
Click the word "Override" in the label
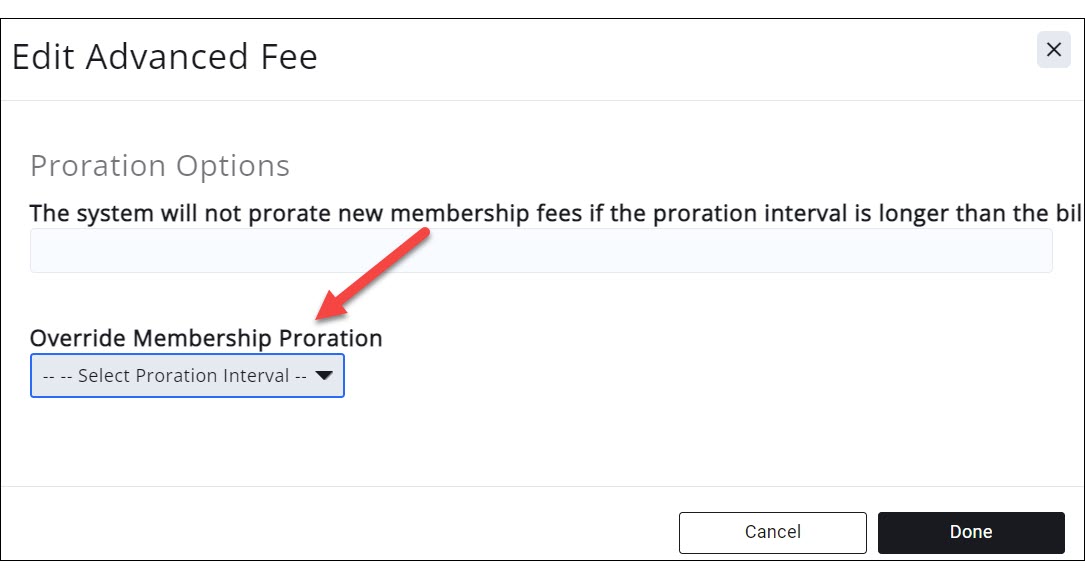coord(78,338)
